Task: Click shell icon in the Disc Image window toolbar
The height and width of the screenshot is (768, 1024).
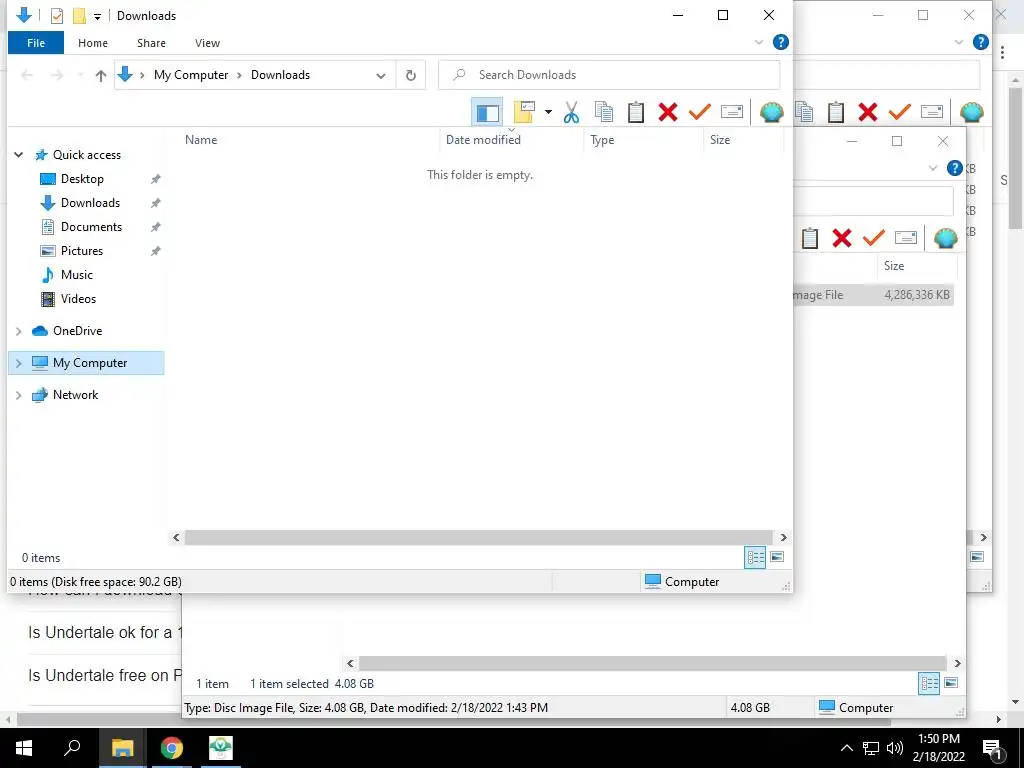Action: [945, 238]
